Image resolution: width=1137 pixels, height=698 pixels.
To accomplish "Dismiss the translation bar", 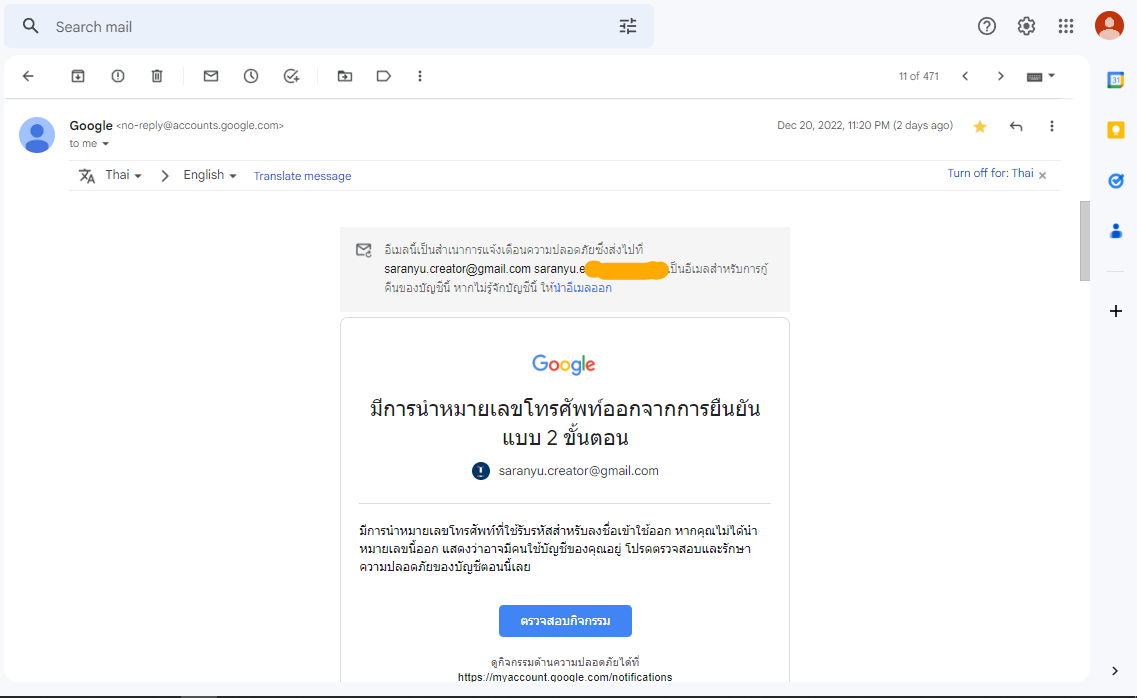I will click(x=1043, y=175).
